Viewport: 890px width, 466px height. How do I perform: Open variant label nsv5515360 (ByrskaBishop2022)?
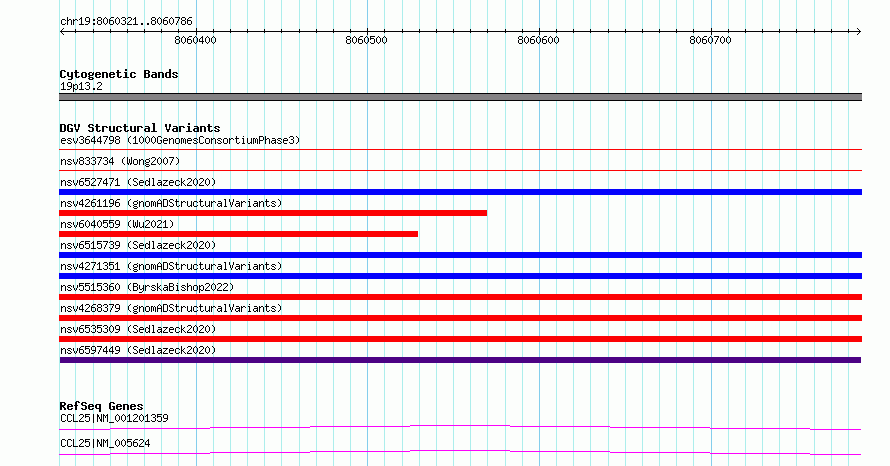click(147, 287)
